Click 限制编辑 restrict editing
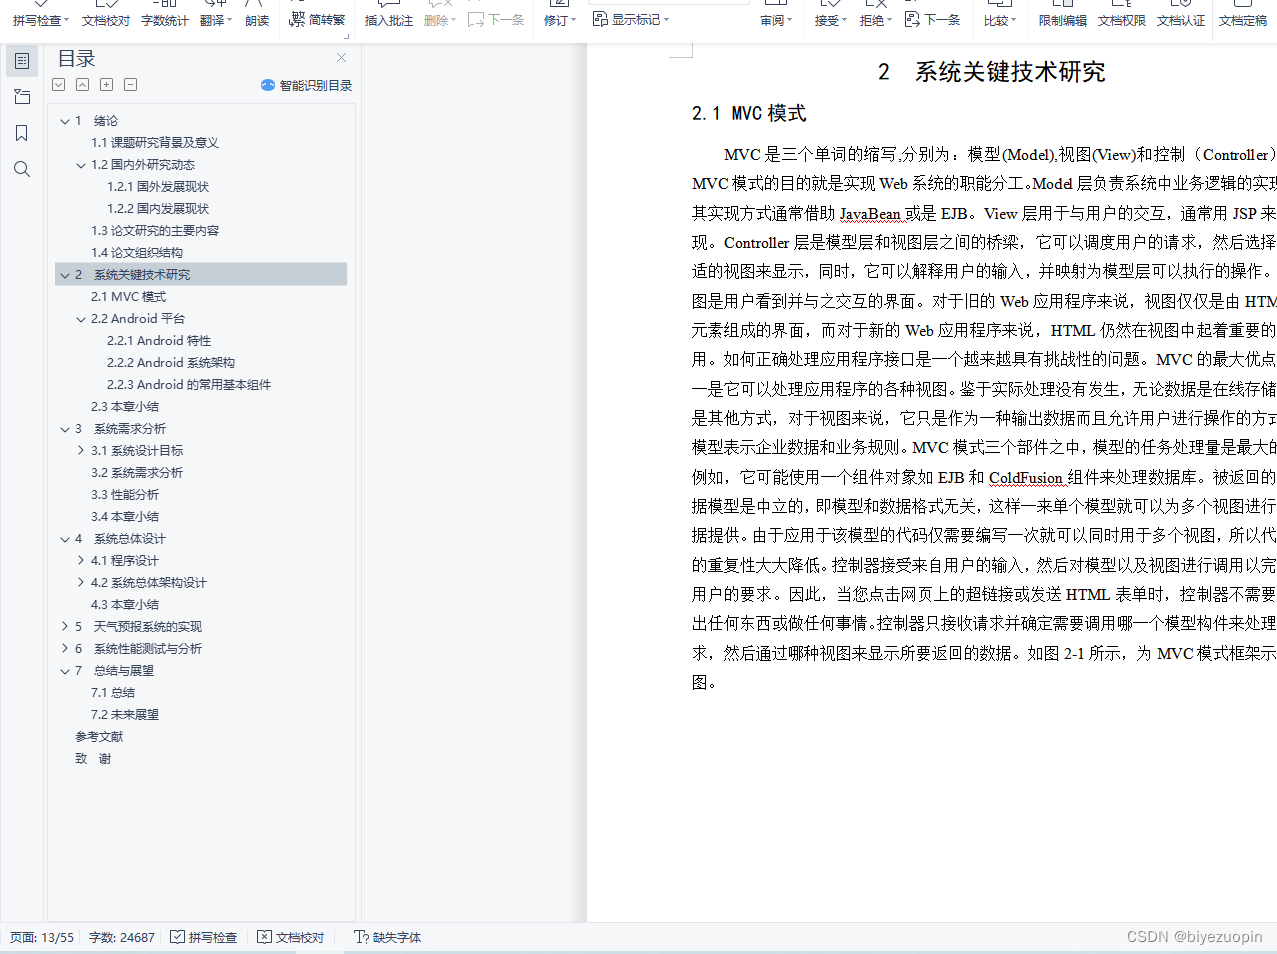Screen dimensions: 1277x954 click(1062, 20)
